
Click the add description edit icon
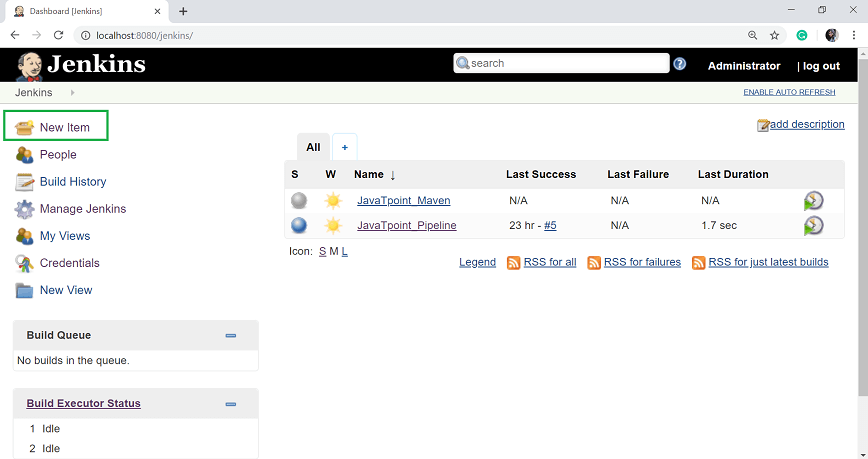[763, 126]
